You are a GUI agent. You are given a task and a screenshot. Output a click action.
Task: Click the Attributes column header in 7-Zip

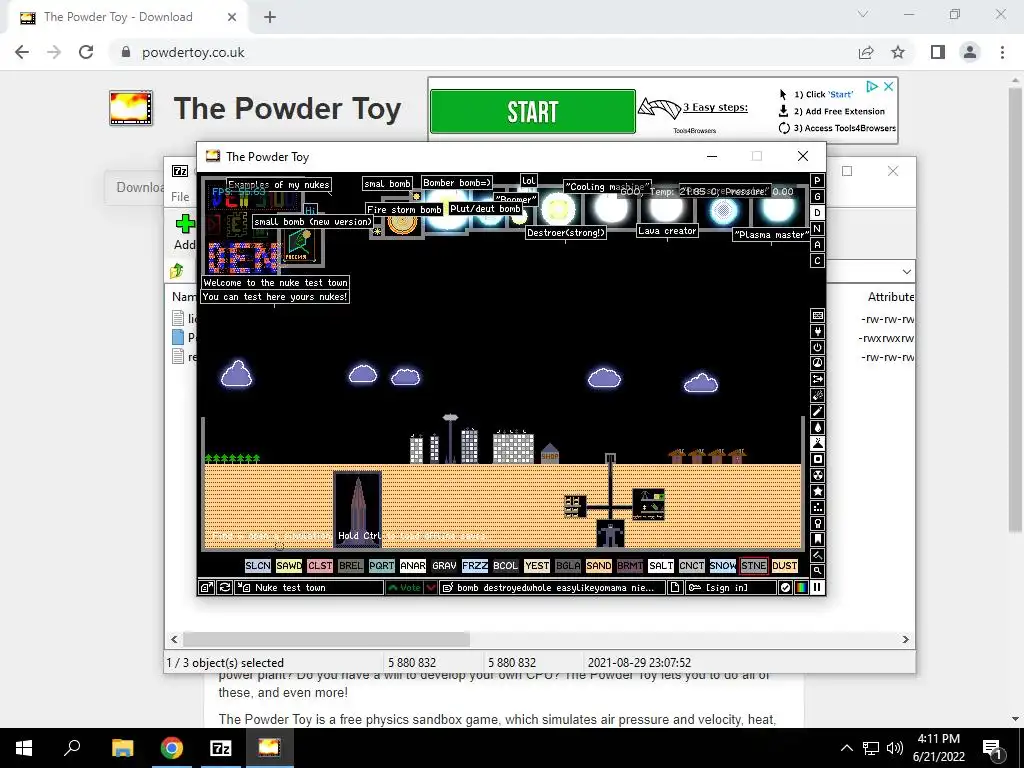(x=891, y=296)
